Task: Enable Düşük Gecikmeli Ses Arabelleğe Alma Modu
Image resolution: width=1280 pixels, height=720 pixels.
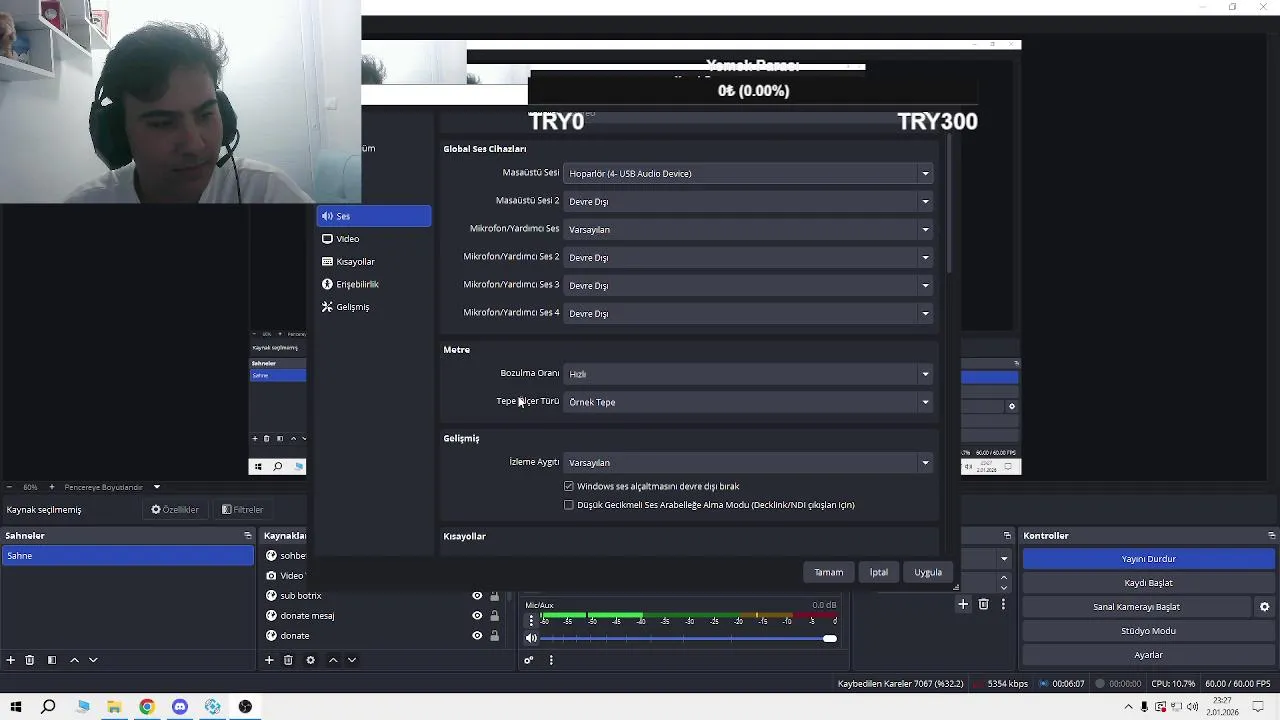Action: click(569, 505)
